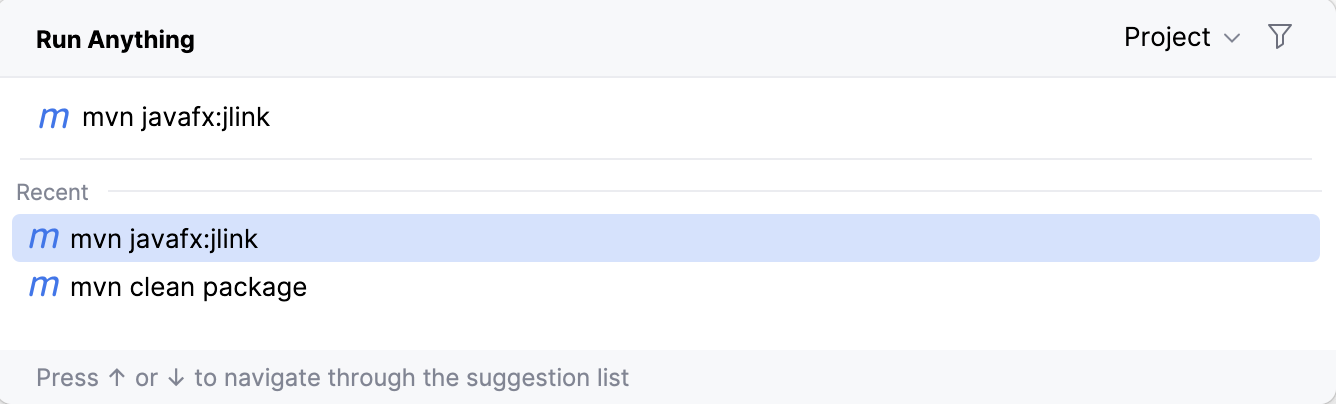Click the blank right side of the highlighted row

(x=900, y=239)
